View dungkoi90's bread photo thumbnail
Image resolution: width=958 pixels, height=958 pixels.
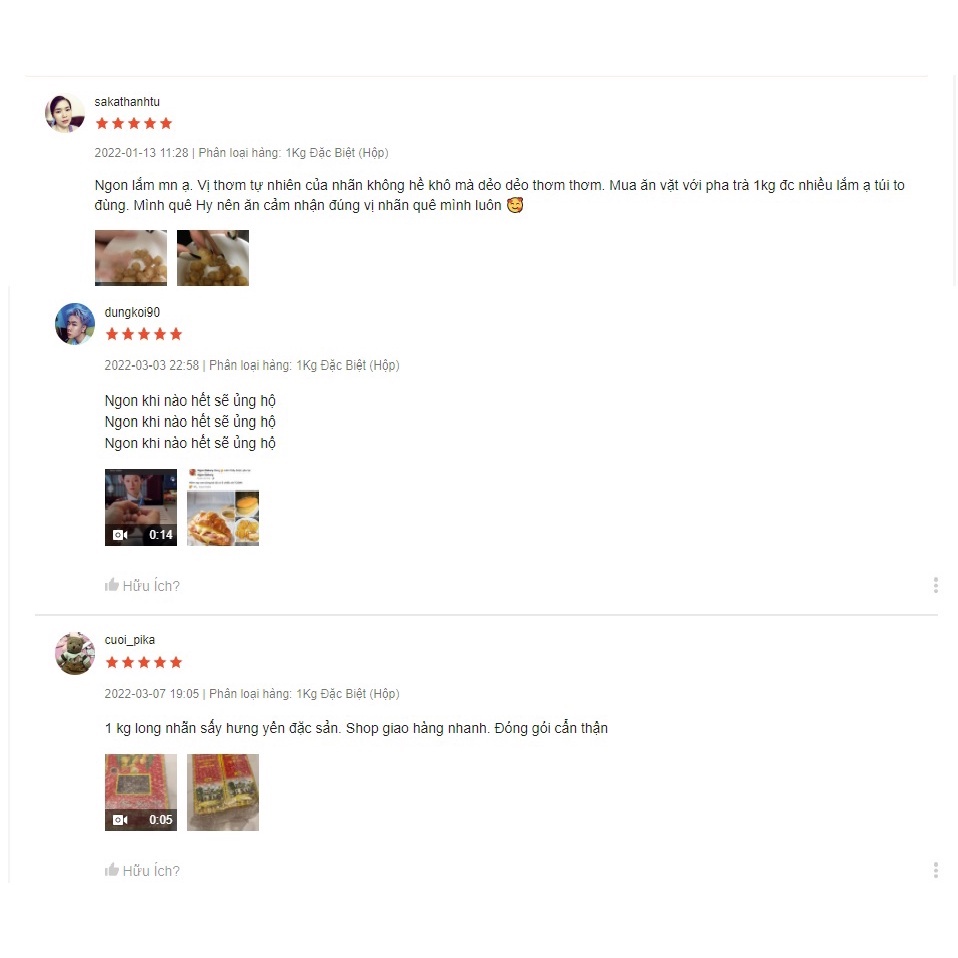(x=223, y=507)
